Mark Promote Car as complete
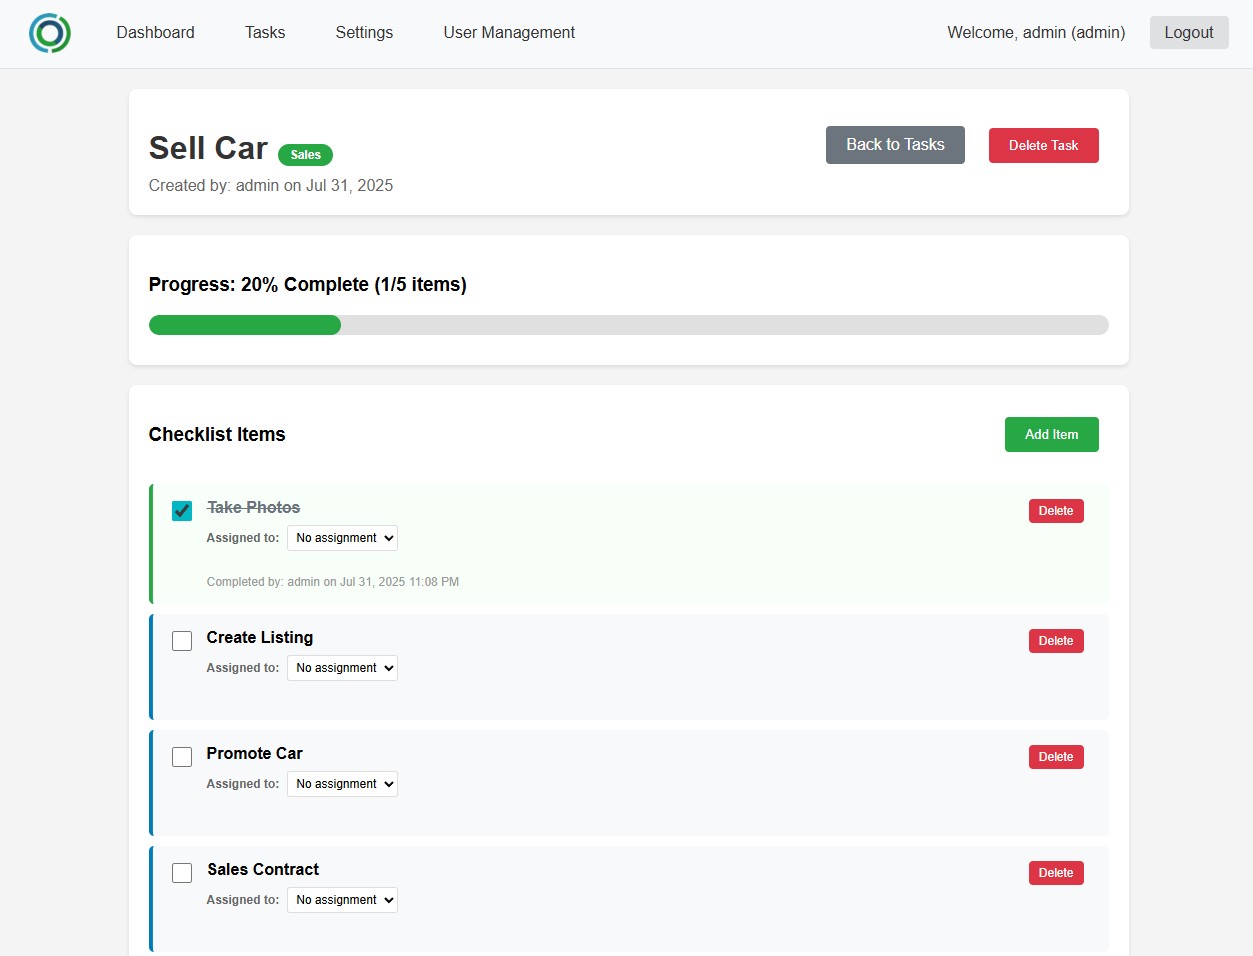Image resolution: width=1253 pixels, height=956 pixels. [x=182, y=757]
